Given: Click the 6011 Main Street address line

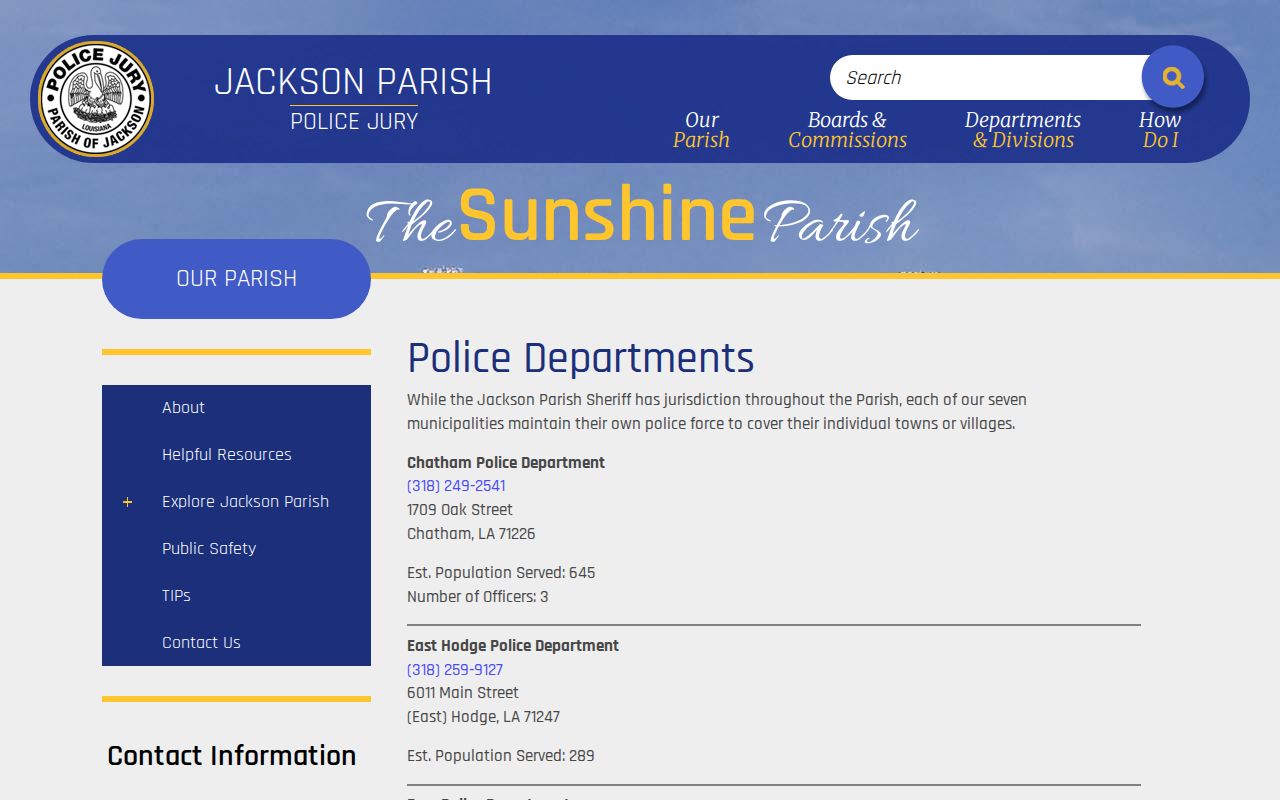Looking at the screenshot, I should click(463, 693).
